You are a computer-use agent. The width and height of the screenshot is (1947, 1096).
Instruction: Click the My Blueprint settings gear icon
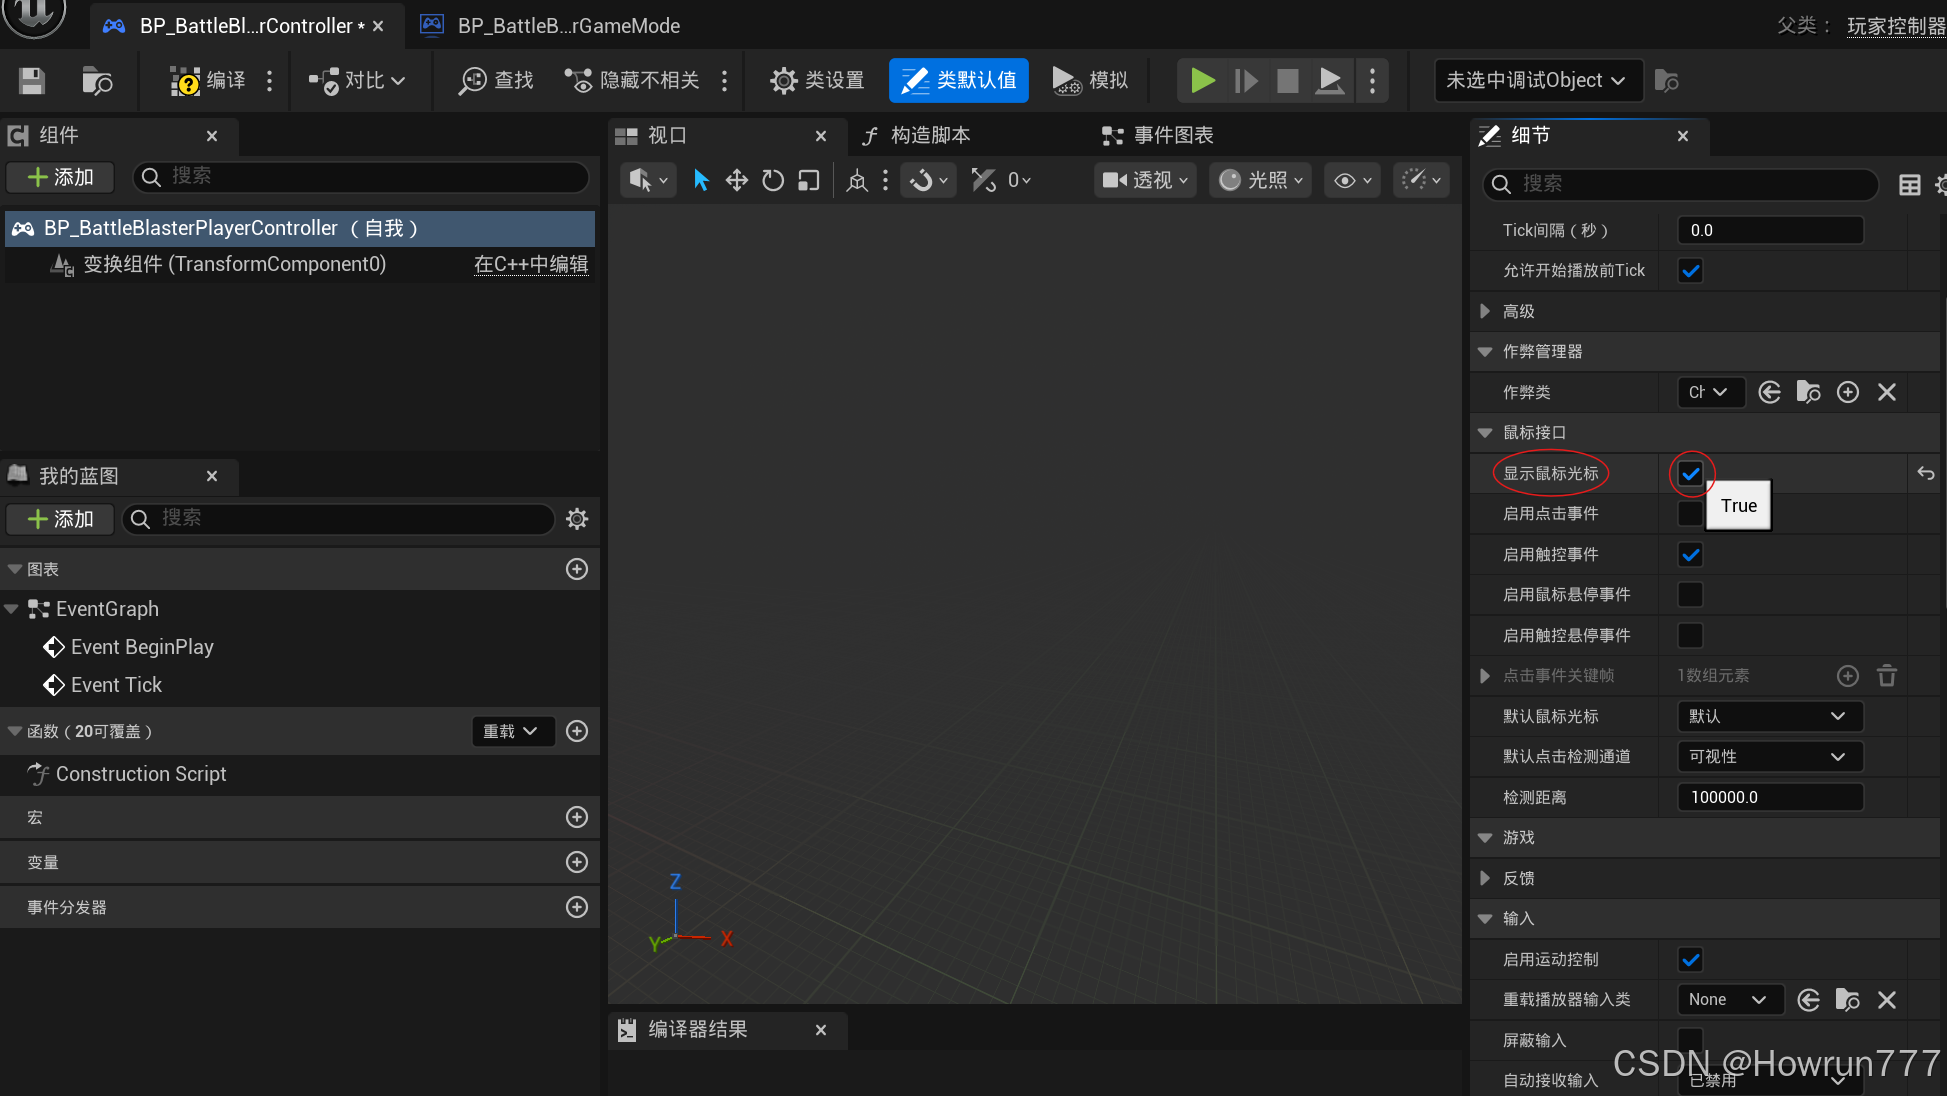(x=577, y=518)
